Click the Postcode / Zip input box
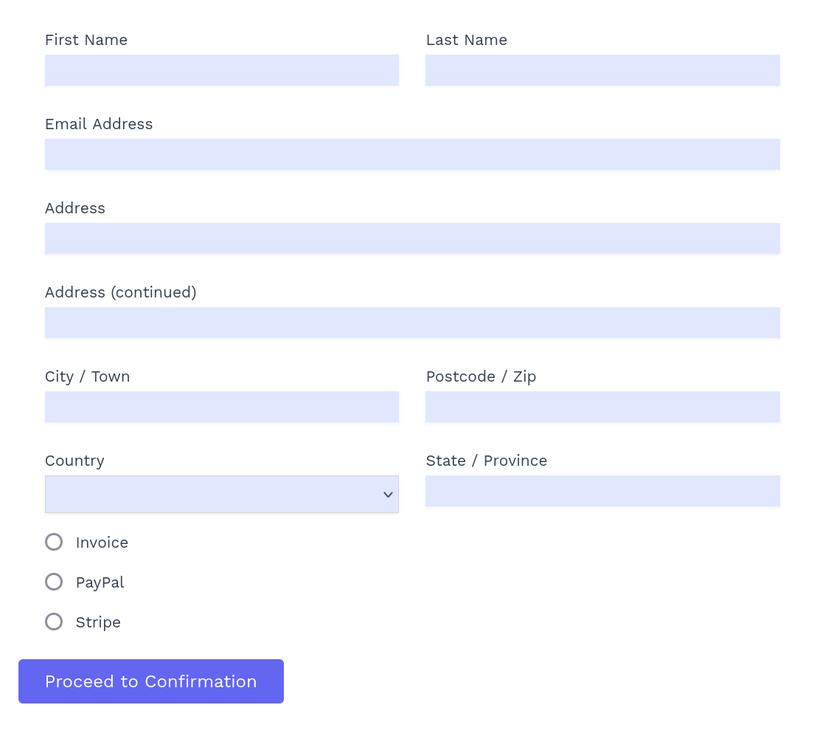 tap(602, 406)
